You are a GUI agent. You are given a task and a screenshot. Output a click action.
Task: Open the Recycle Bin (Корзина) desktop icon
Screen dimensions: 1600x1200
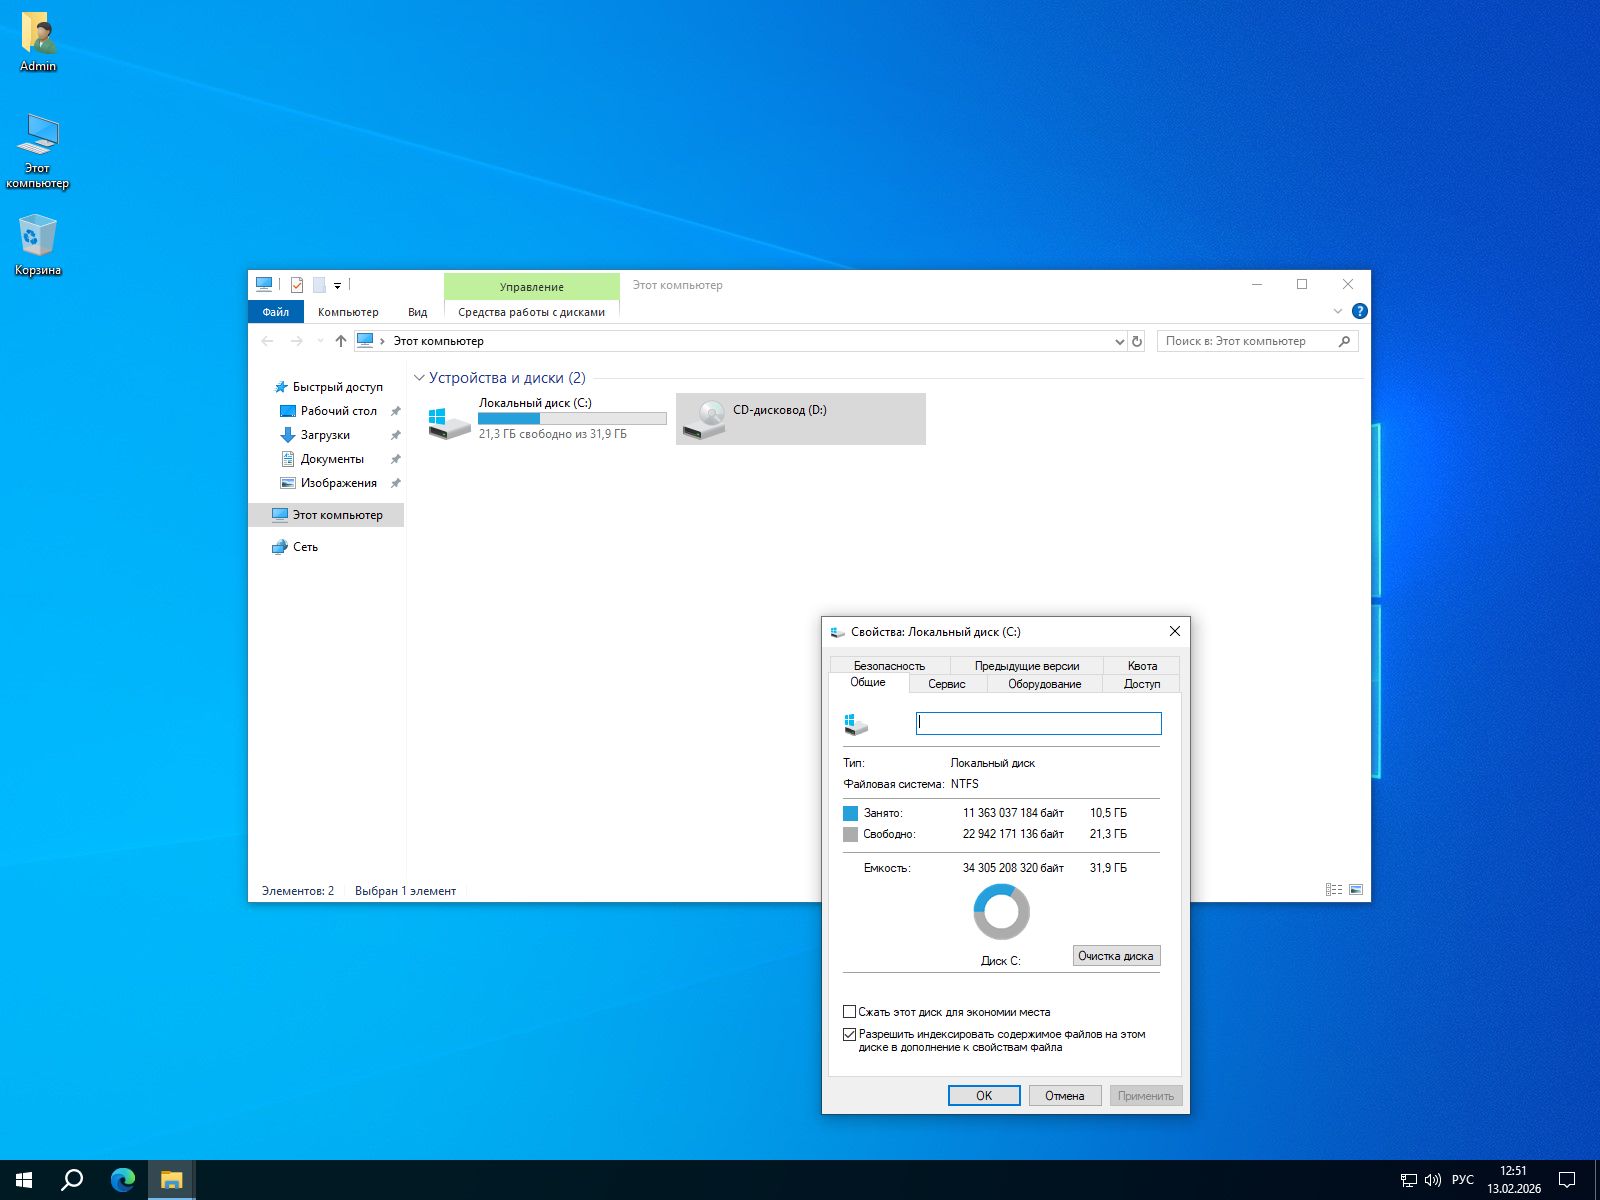point(37,238)
